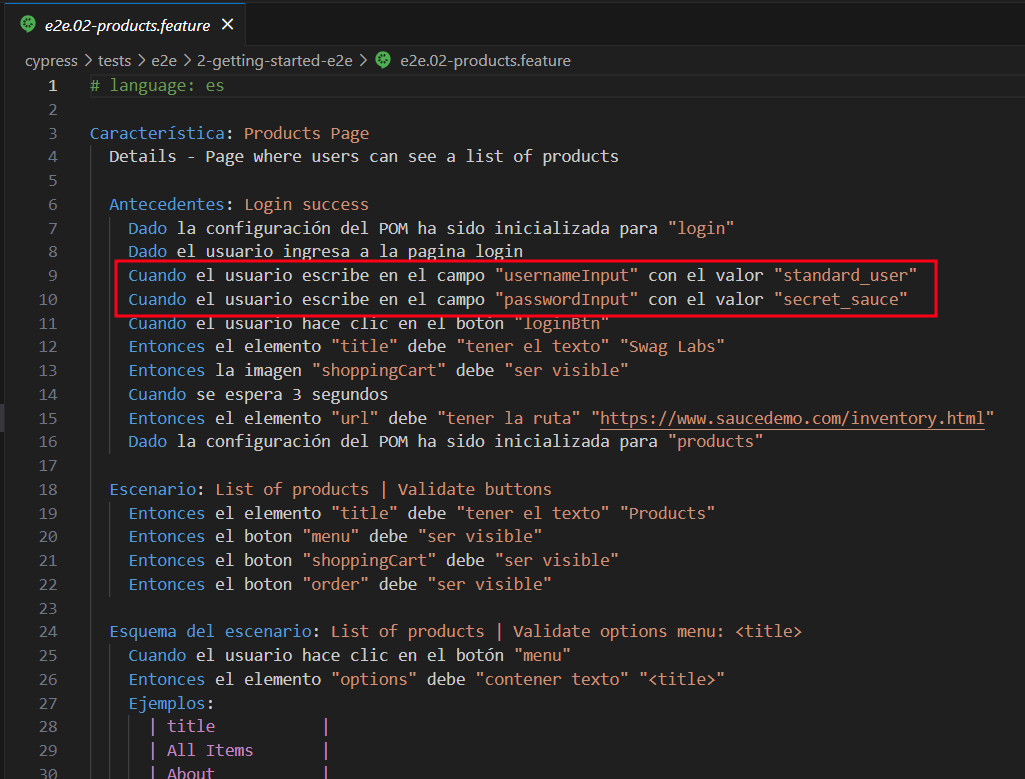Click line number 9 in the gutter
Viewport: 1025px width, 779px height.
[53, 276]
